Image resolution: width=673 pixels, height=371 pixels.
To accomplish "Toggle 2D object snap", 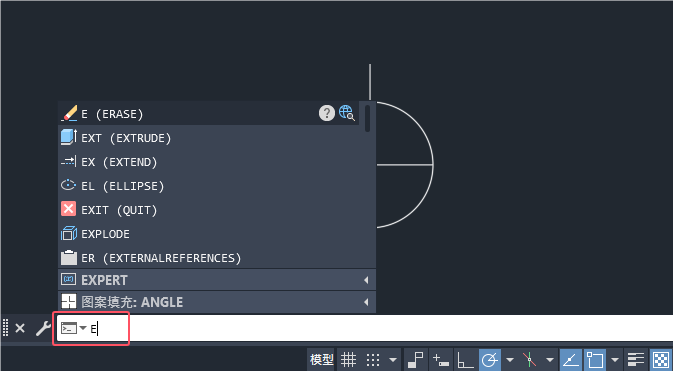I will [x=595, y=359].
